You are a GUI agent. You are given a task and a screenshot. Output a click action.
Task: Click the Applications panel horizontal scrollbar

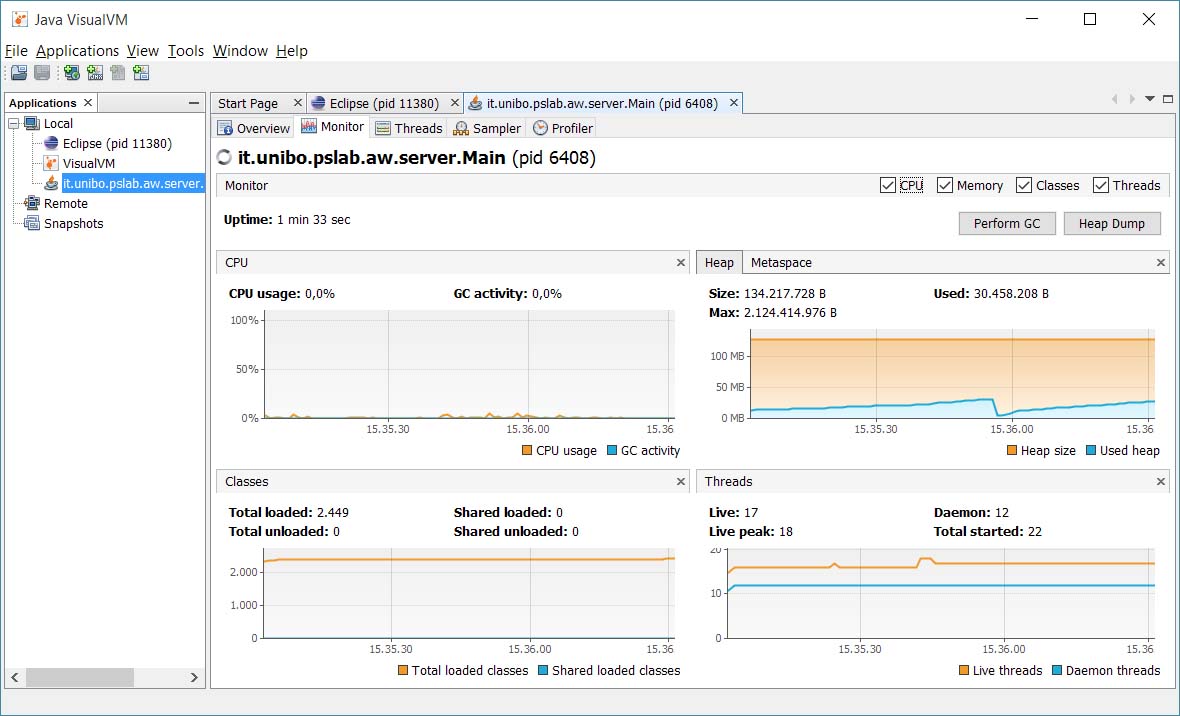tap(105, 678)
